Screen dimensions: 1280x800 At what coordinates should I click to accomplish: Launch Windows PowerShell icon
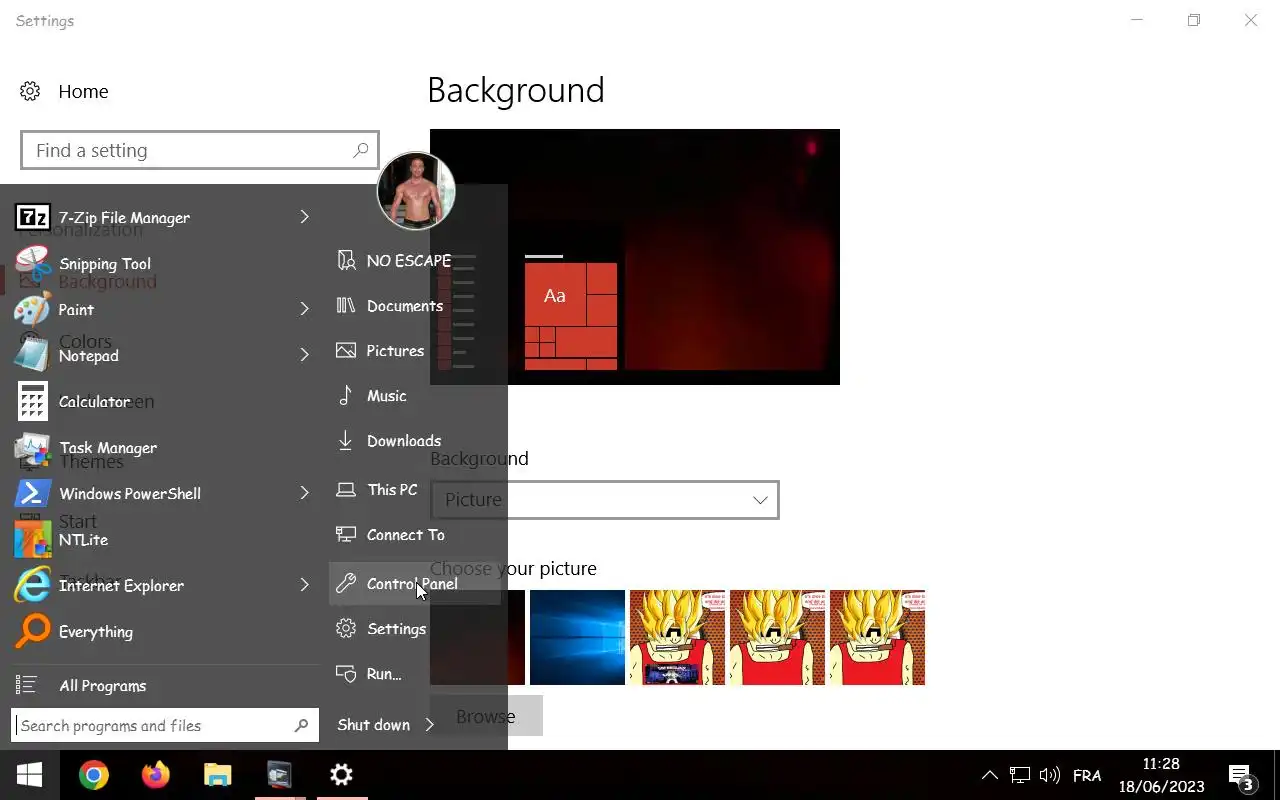pos(32,493)
